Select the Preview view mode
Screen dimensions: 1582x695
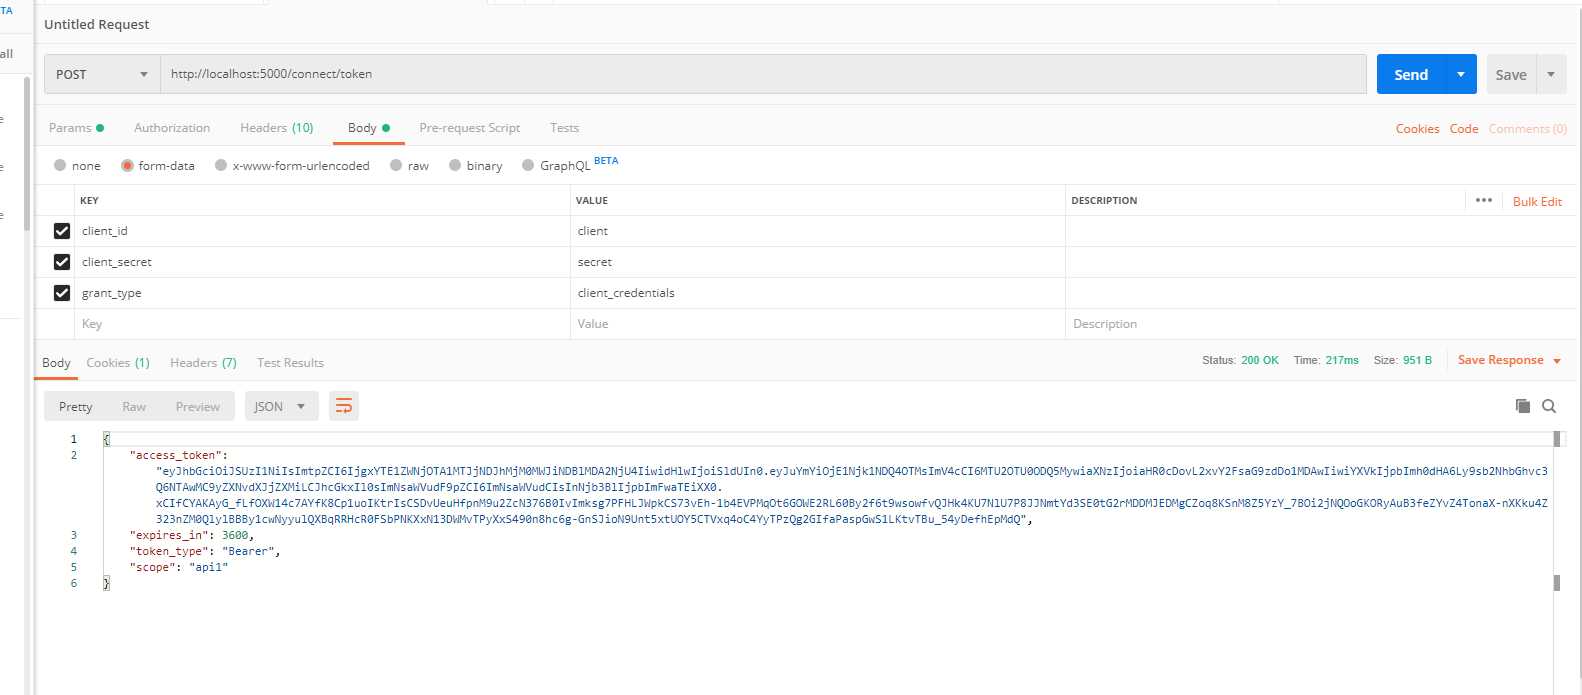198,406
